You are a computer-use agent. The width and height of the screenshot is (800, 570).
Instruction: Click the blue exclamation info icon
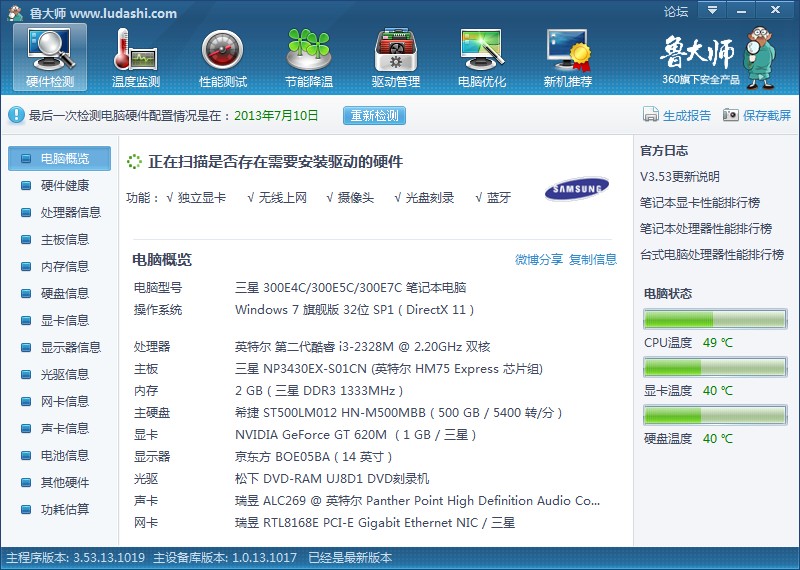point(16,115)
